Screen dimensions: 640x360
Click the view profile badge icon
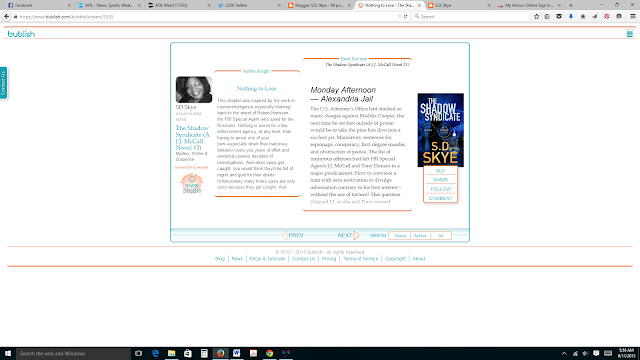[x=192, y=183]
